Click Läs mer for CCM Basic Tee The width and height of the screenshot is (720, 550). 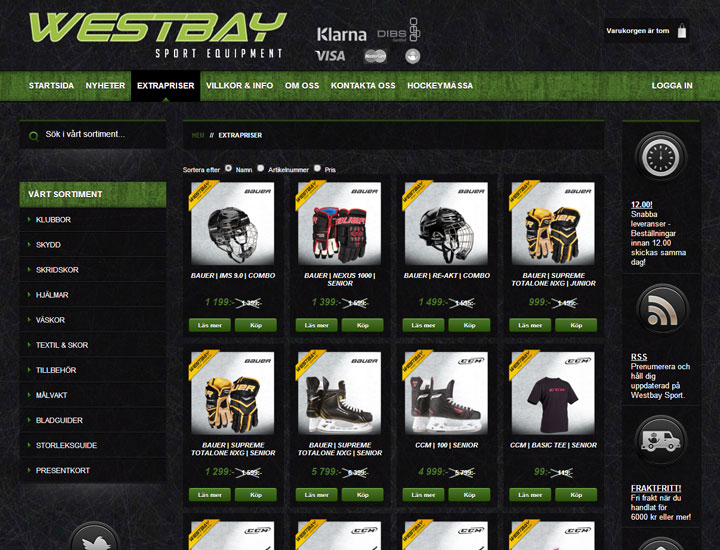[530, 495]
